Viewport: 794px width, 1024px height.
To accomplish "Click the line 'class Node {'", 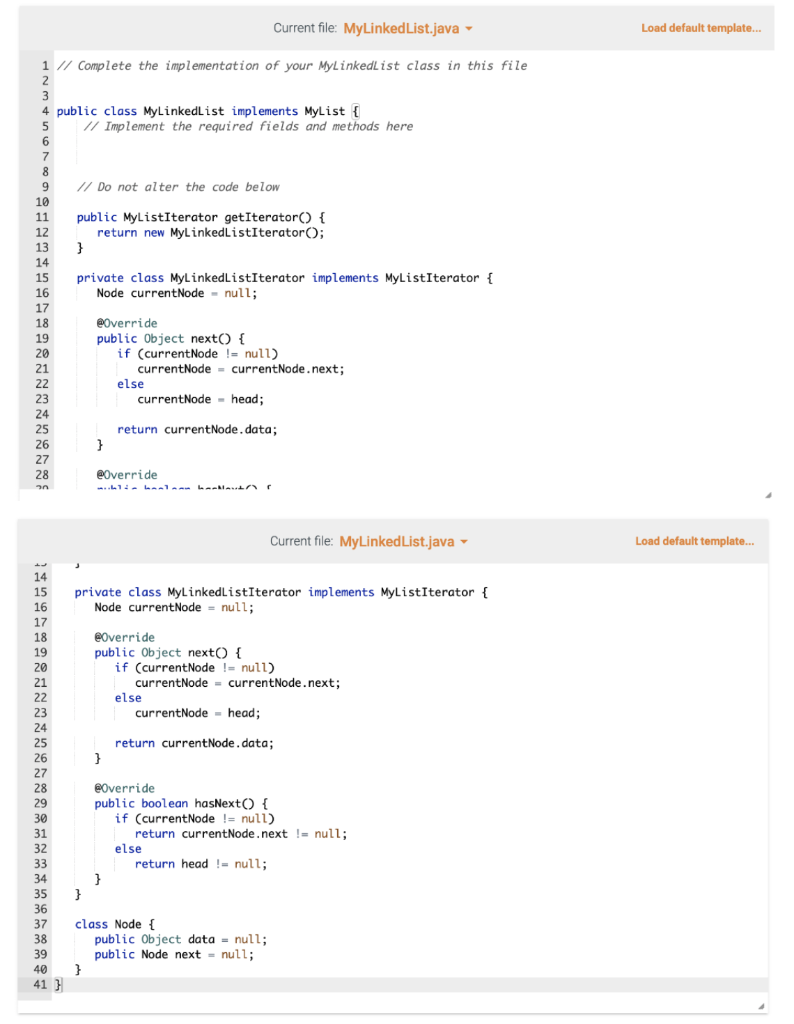I will [x=115, y=924].
